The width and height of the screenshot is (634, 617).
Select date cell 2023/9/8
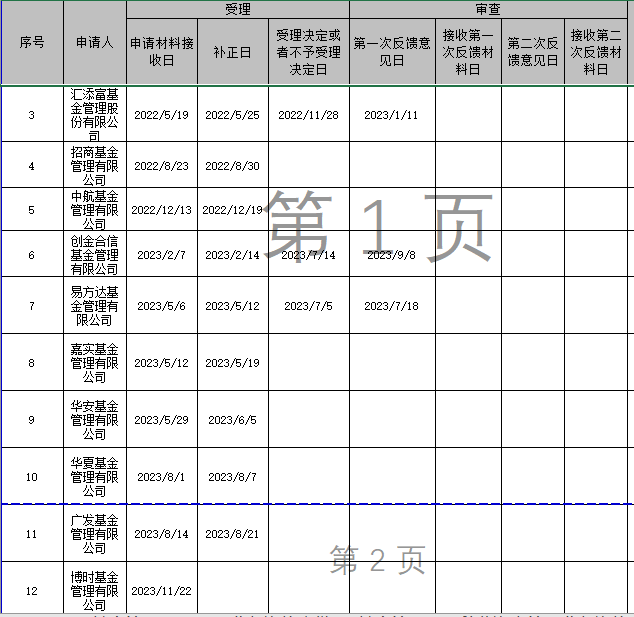391,255
